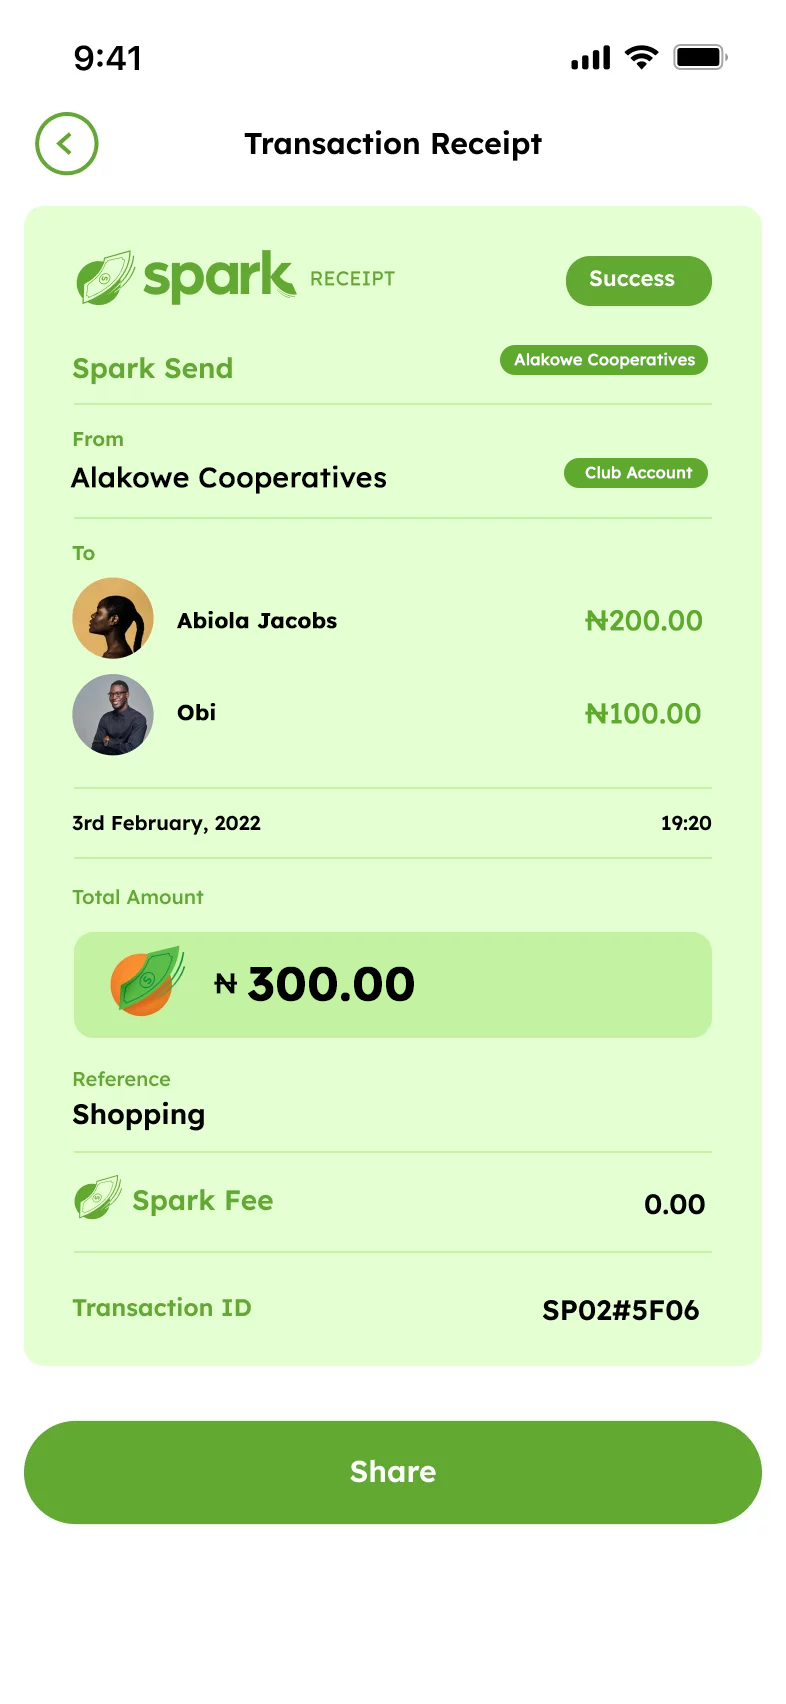Tap the back arrow button
Image resolution: width=786 pixels, height=1704 pixels.
(x=67, y=144)
